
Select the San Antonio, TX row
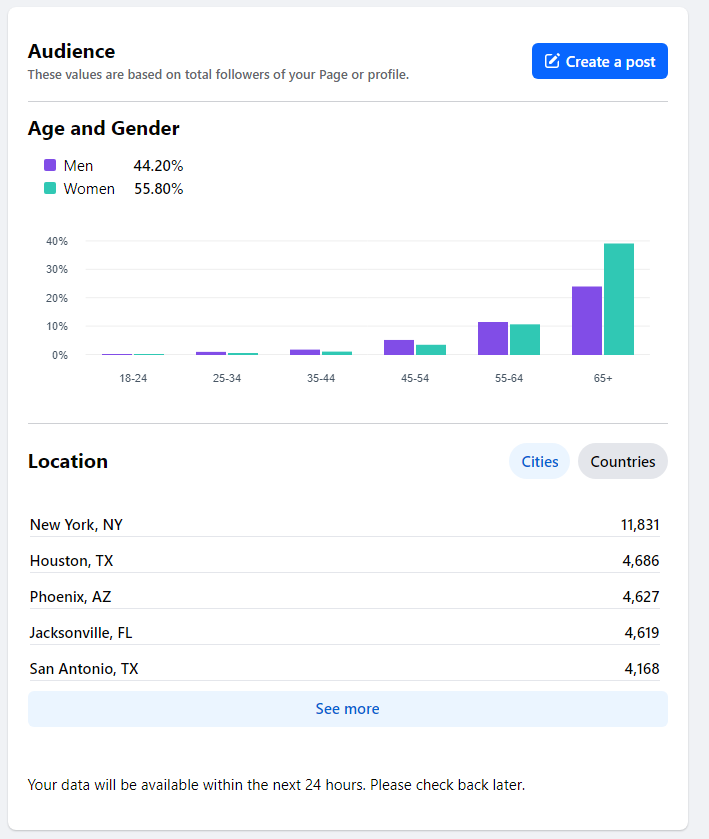345,669
